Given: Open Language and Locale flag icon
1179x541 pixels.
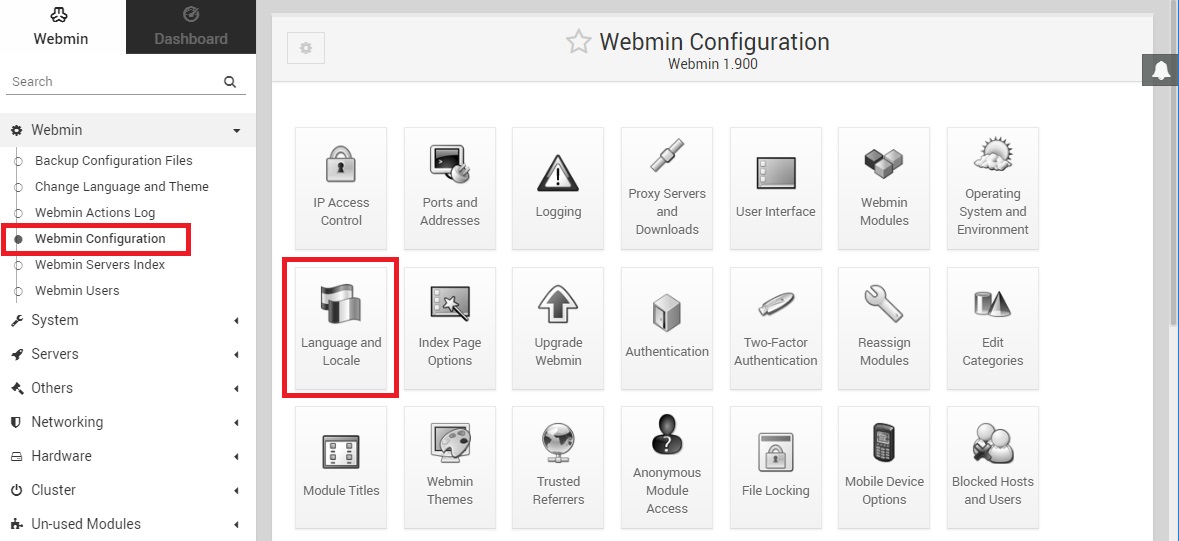Looking at the screenshot, I should tap(341, 304).
